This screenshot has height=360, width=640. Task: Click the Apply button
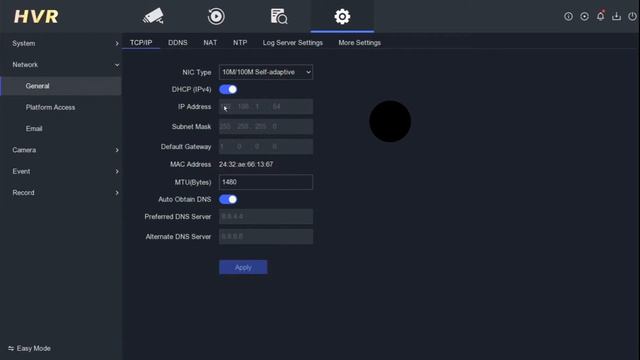click(243, 267)
